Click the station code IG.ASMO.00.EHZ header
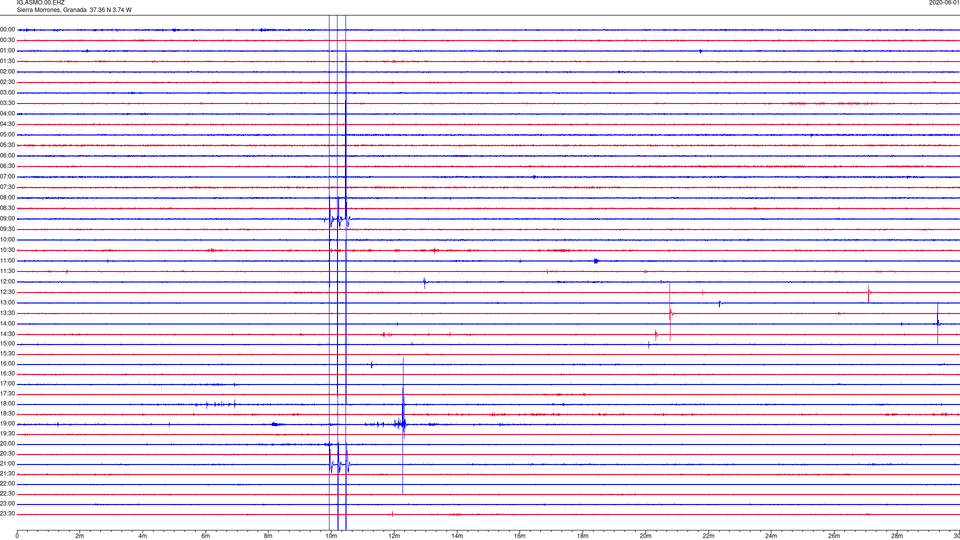Viewport: 960px width, 540px height. pyautogui.click(x=40, y=2)
